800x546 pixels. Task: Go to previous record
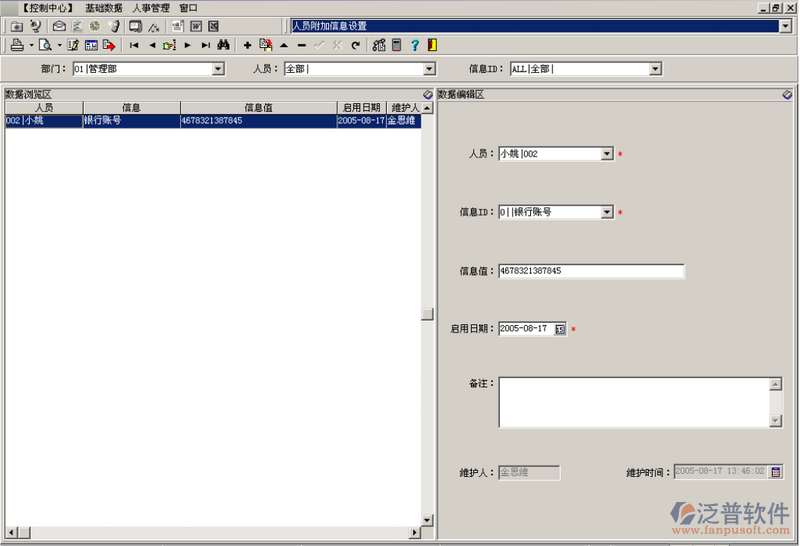tap(152, 45)
